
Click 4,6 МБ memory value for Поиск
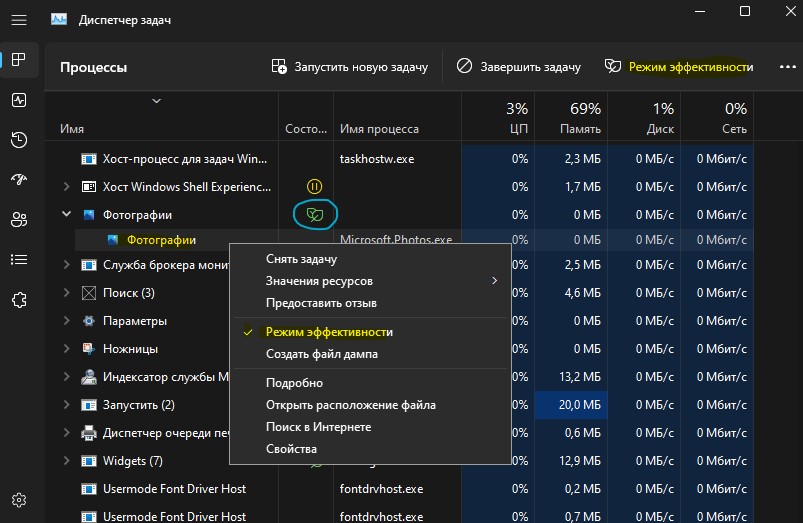(x=583, y=293)
